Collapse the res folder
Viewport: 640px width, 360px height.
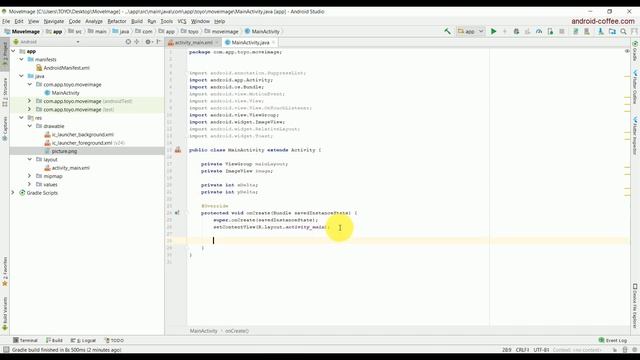21,118
